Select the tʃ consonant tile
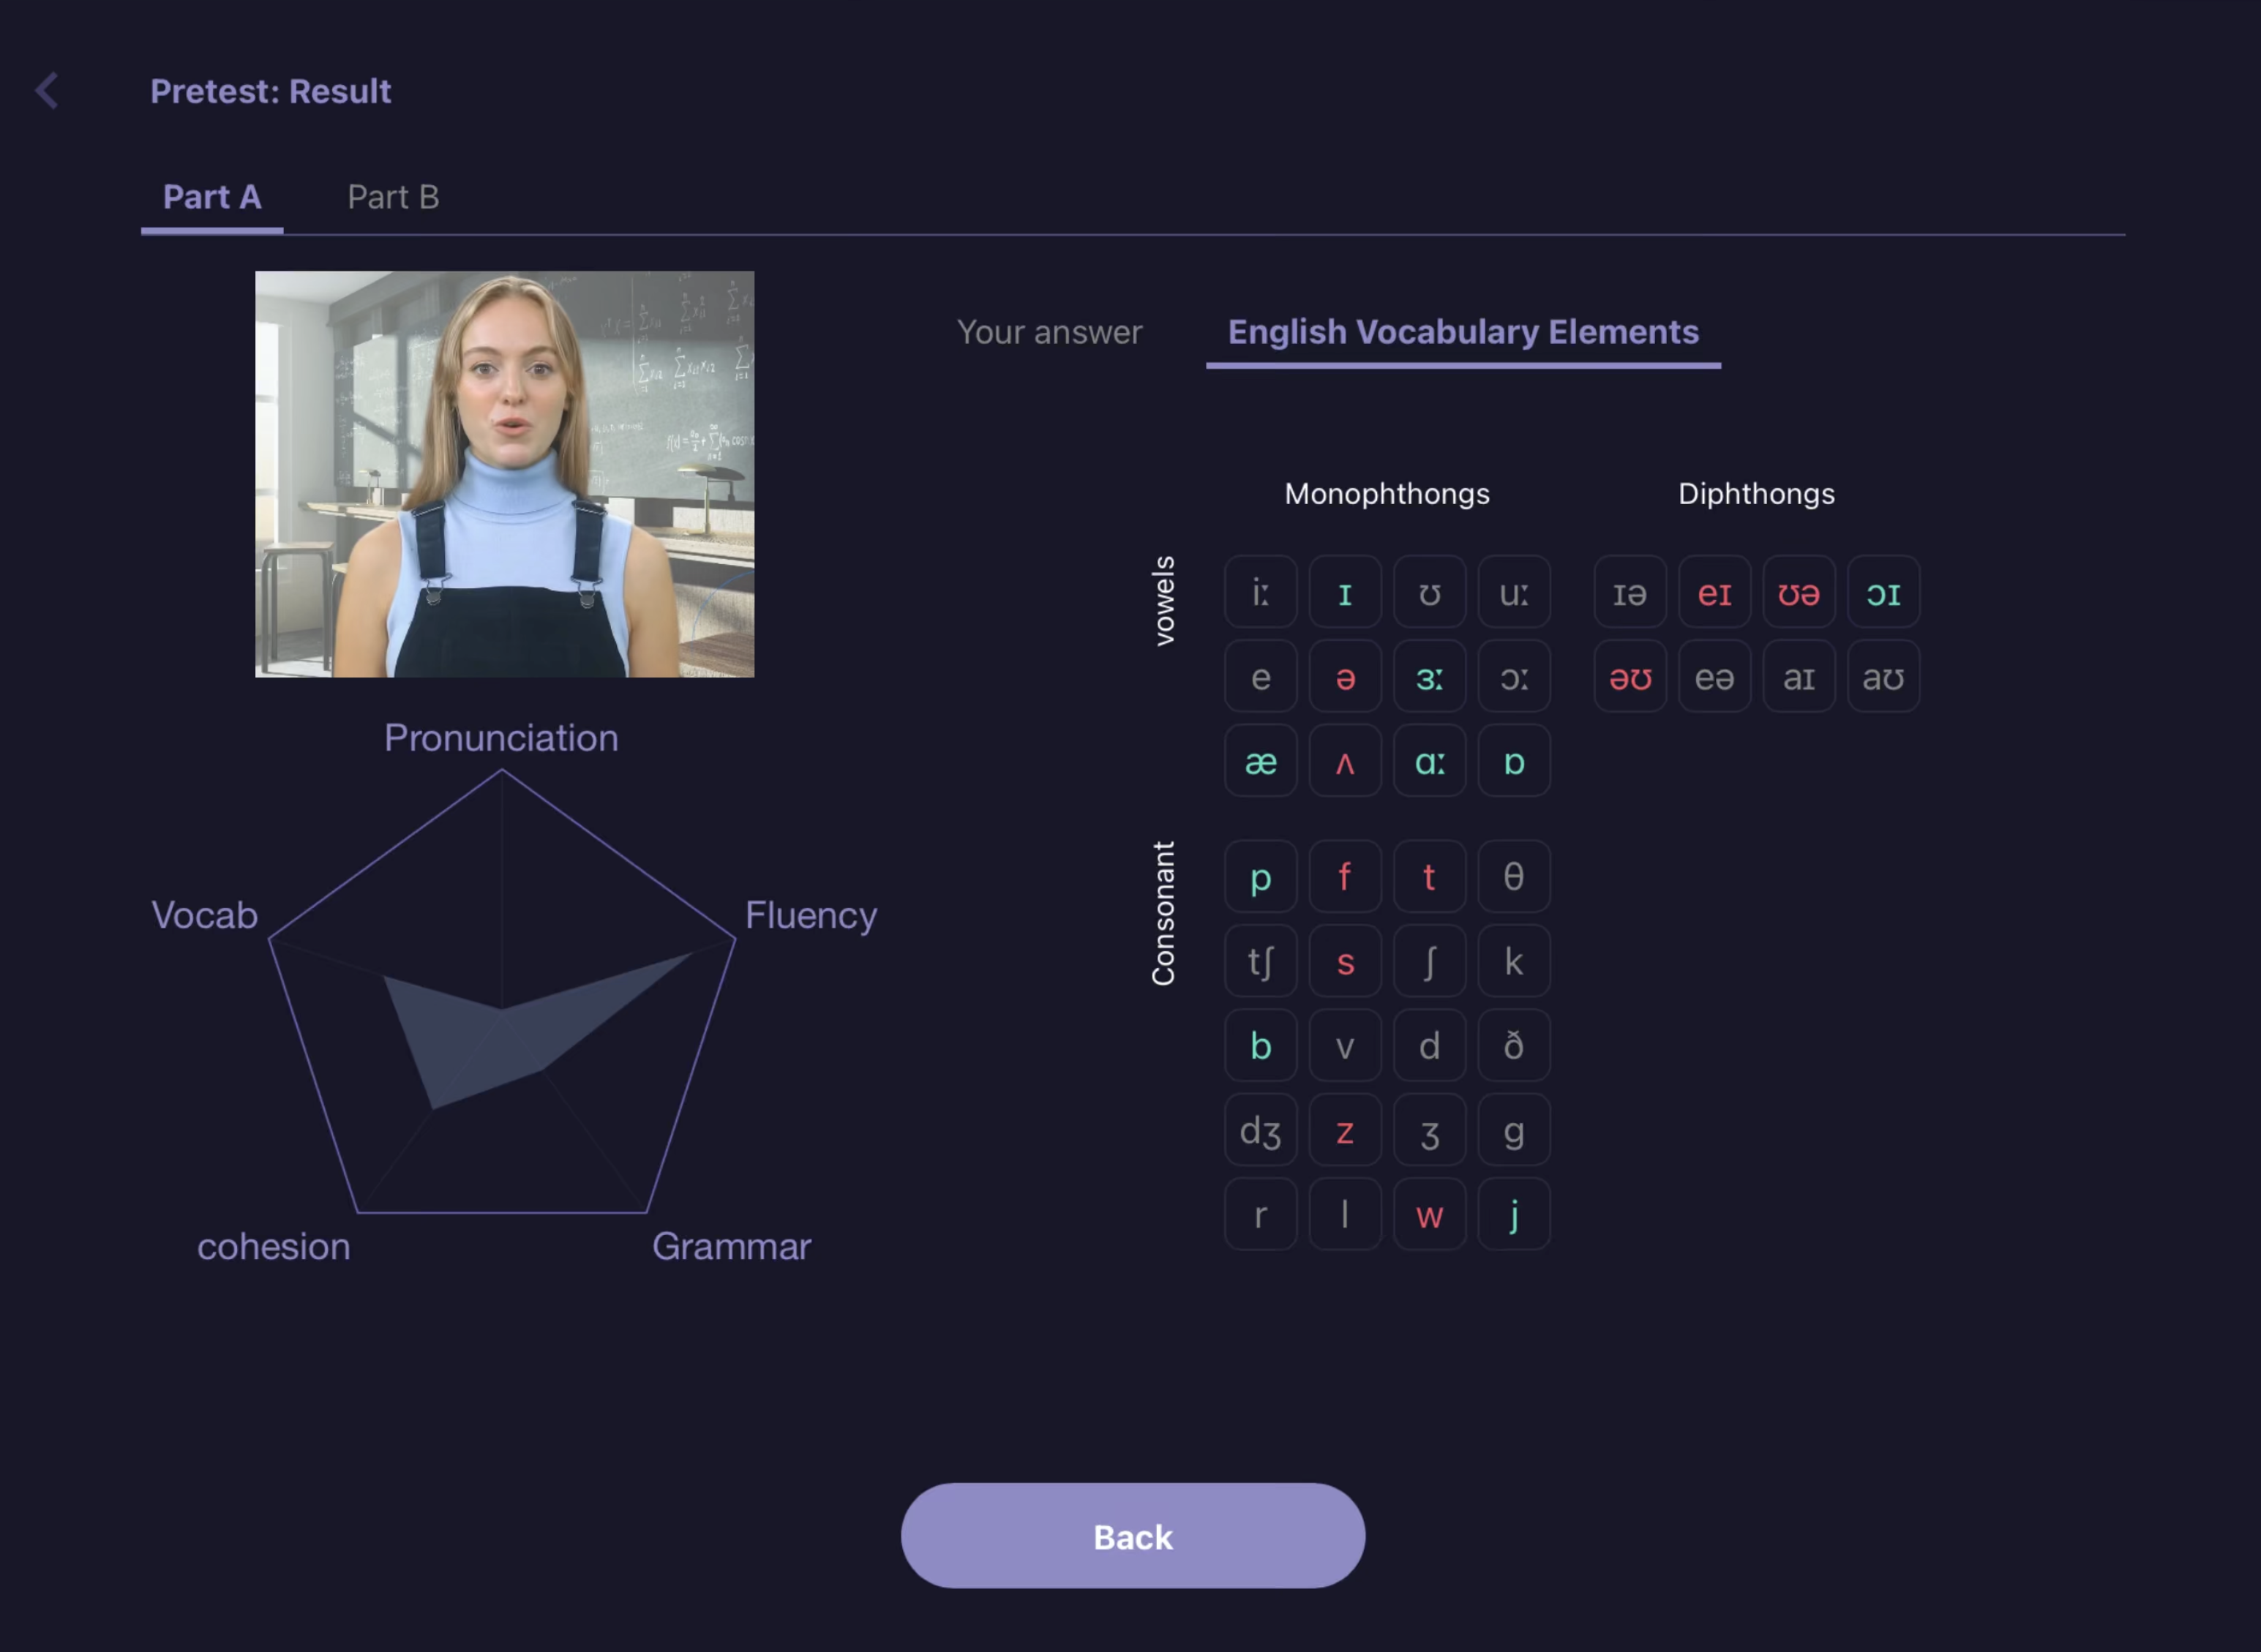Viewport: 2261px width, 1652px height. tap(1260, 961)
